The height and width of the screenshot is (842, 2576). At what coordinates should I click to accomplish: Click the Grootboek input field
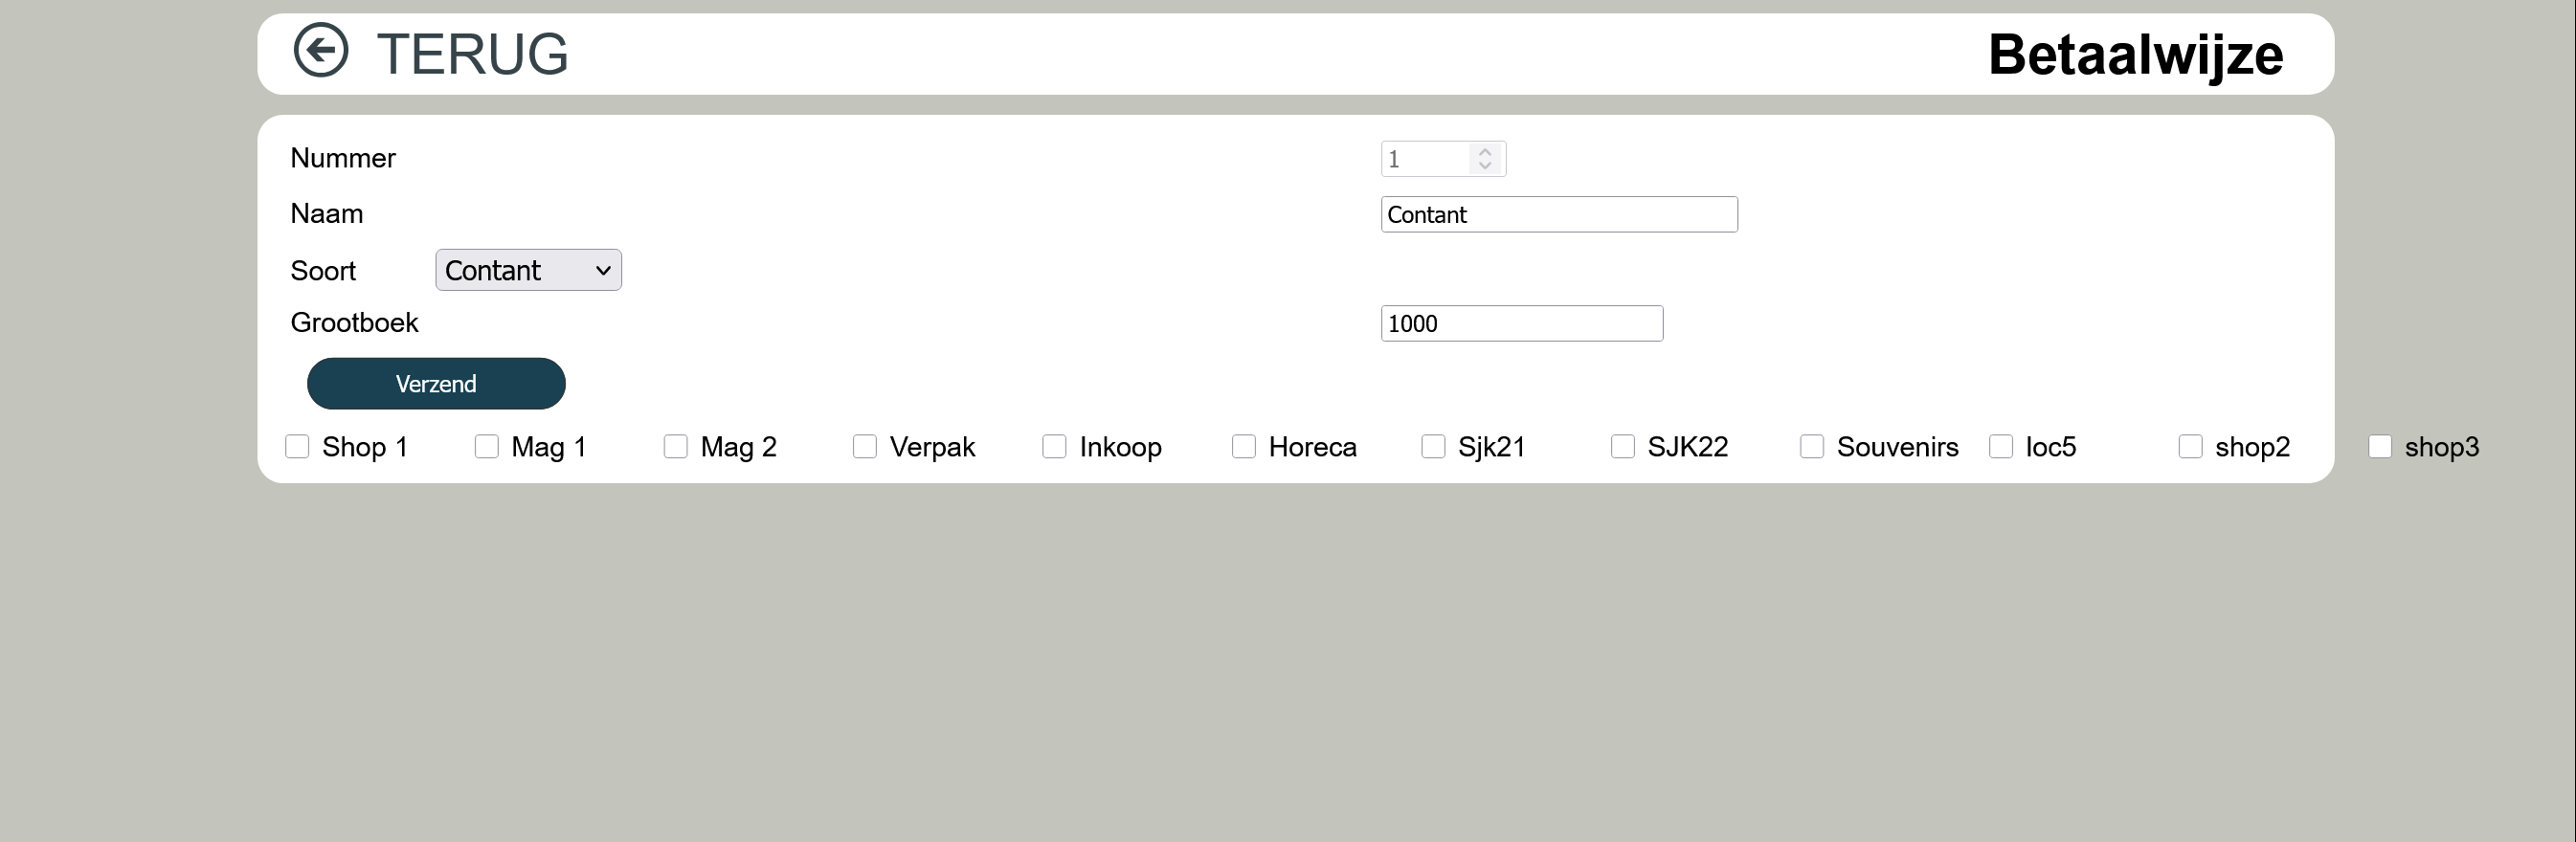(1522, 324)
